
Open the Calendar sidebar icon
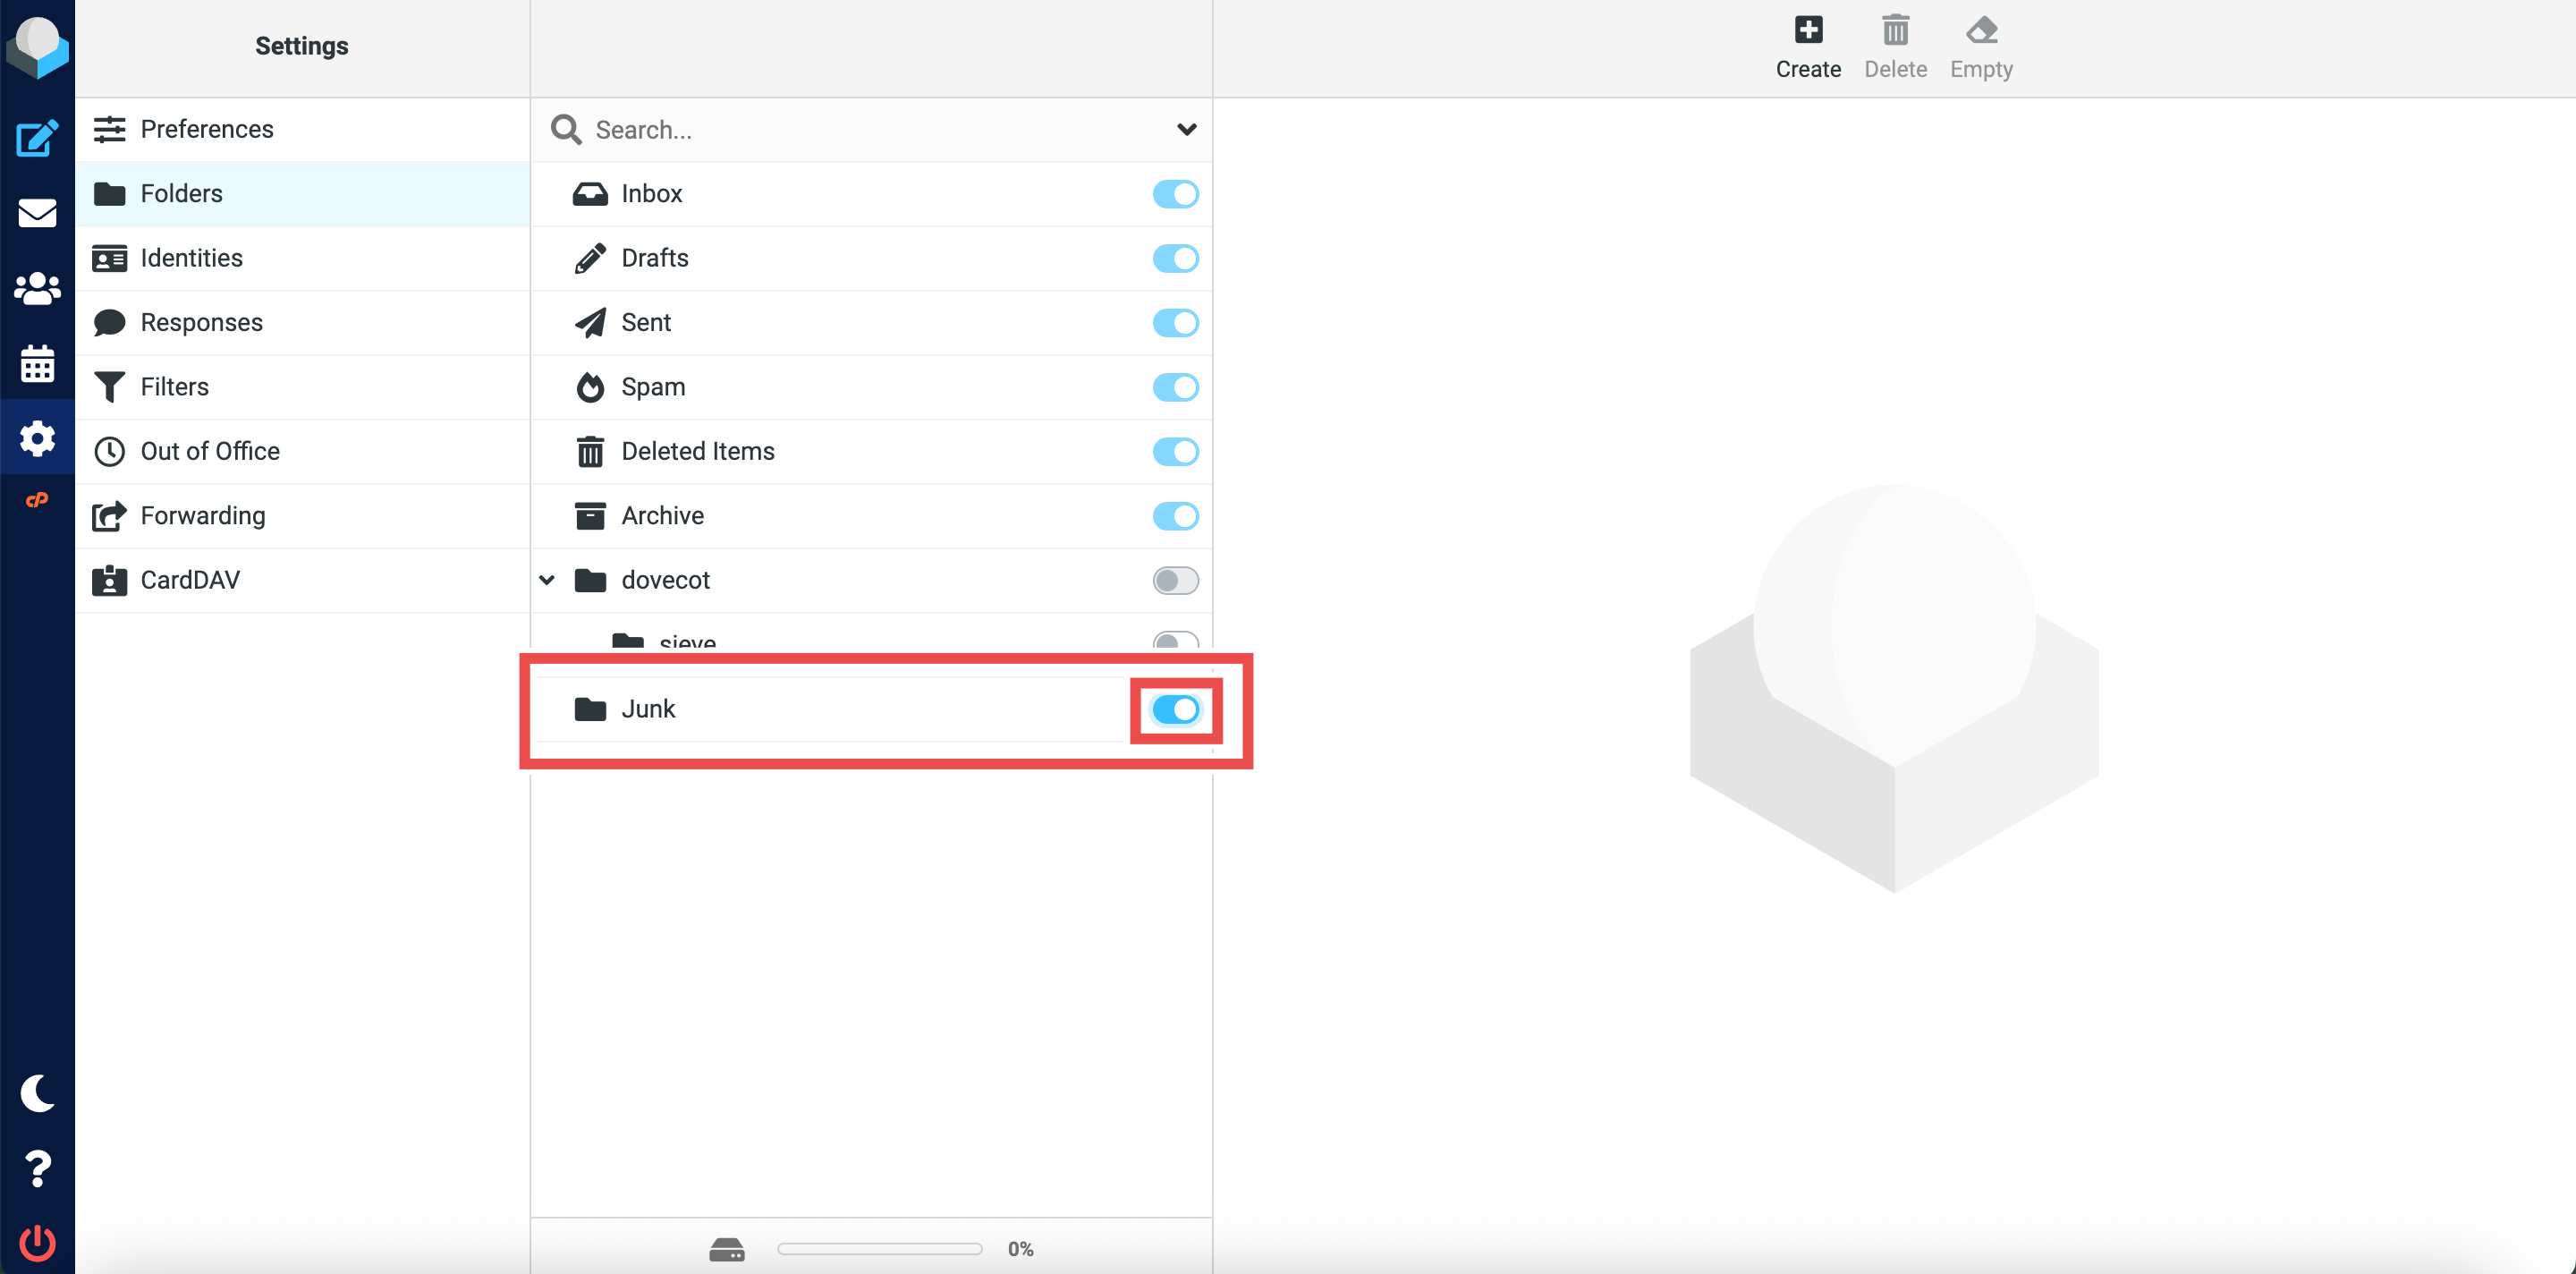37,364
